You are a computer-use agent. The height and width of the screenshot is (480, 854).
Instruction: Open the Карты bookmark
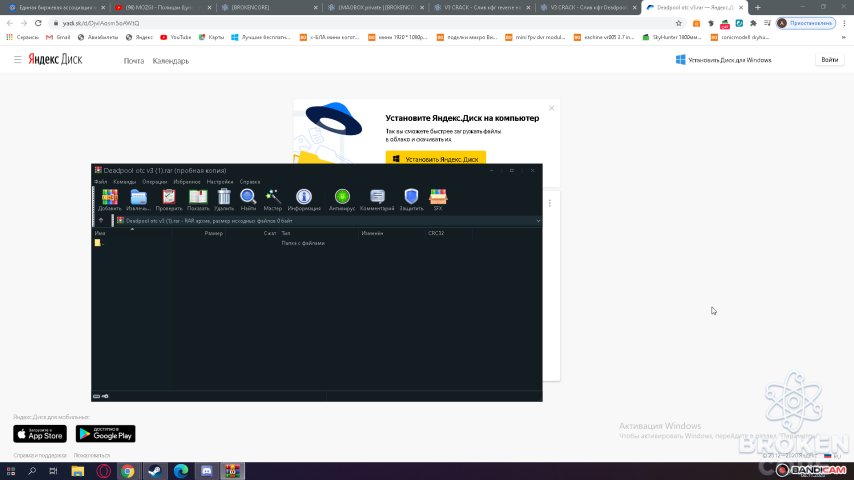tap(211, 37)
